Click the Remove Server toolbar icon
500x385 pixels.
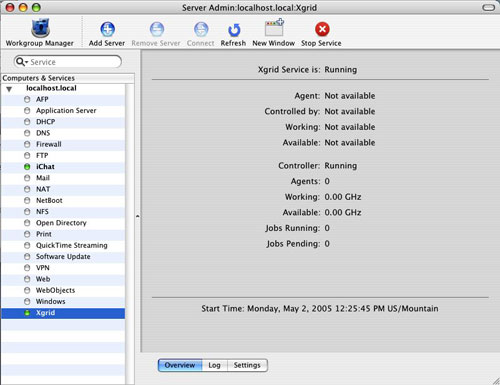point(157,29)
